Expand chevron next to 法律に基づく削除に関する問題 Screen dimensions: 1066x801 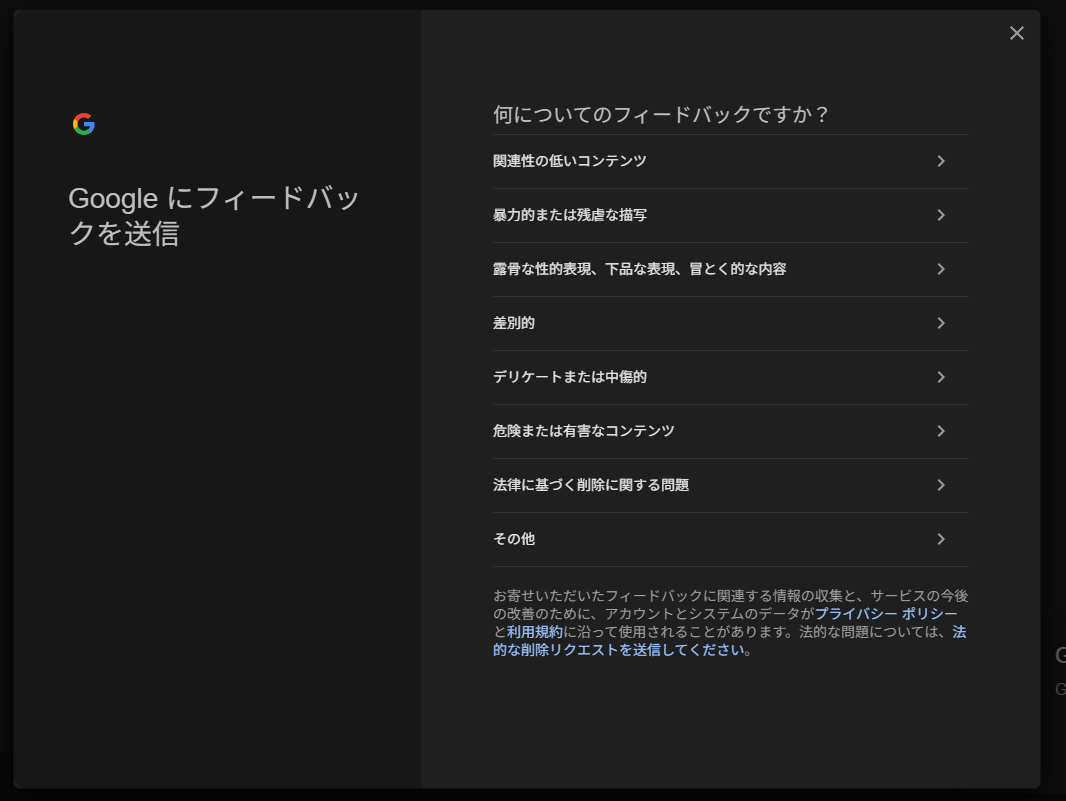(941, 485)
